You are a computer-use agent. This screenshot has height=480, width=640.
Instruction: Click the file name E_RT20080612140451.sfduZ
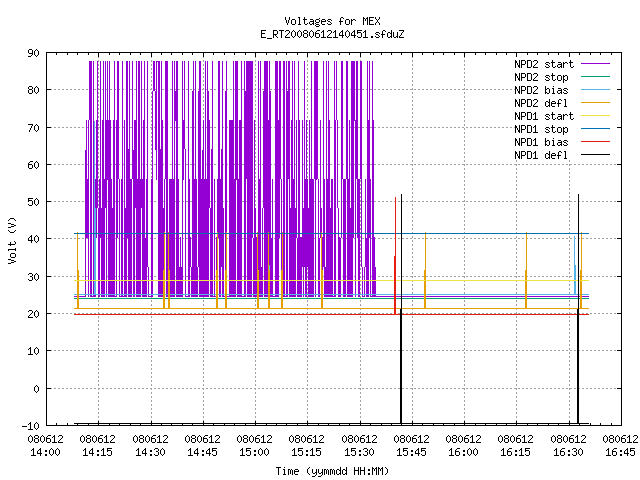tap(332, 34)
